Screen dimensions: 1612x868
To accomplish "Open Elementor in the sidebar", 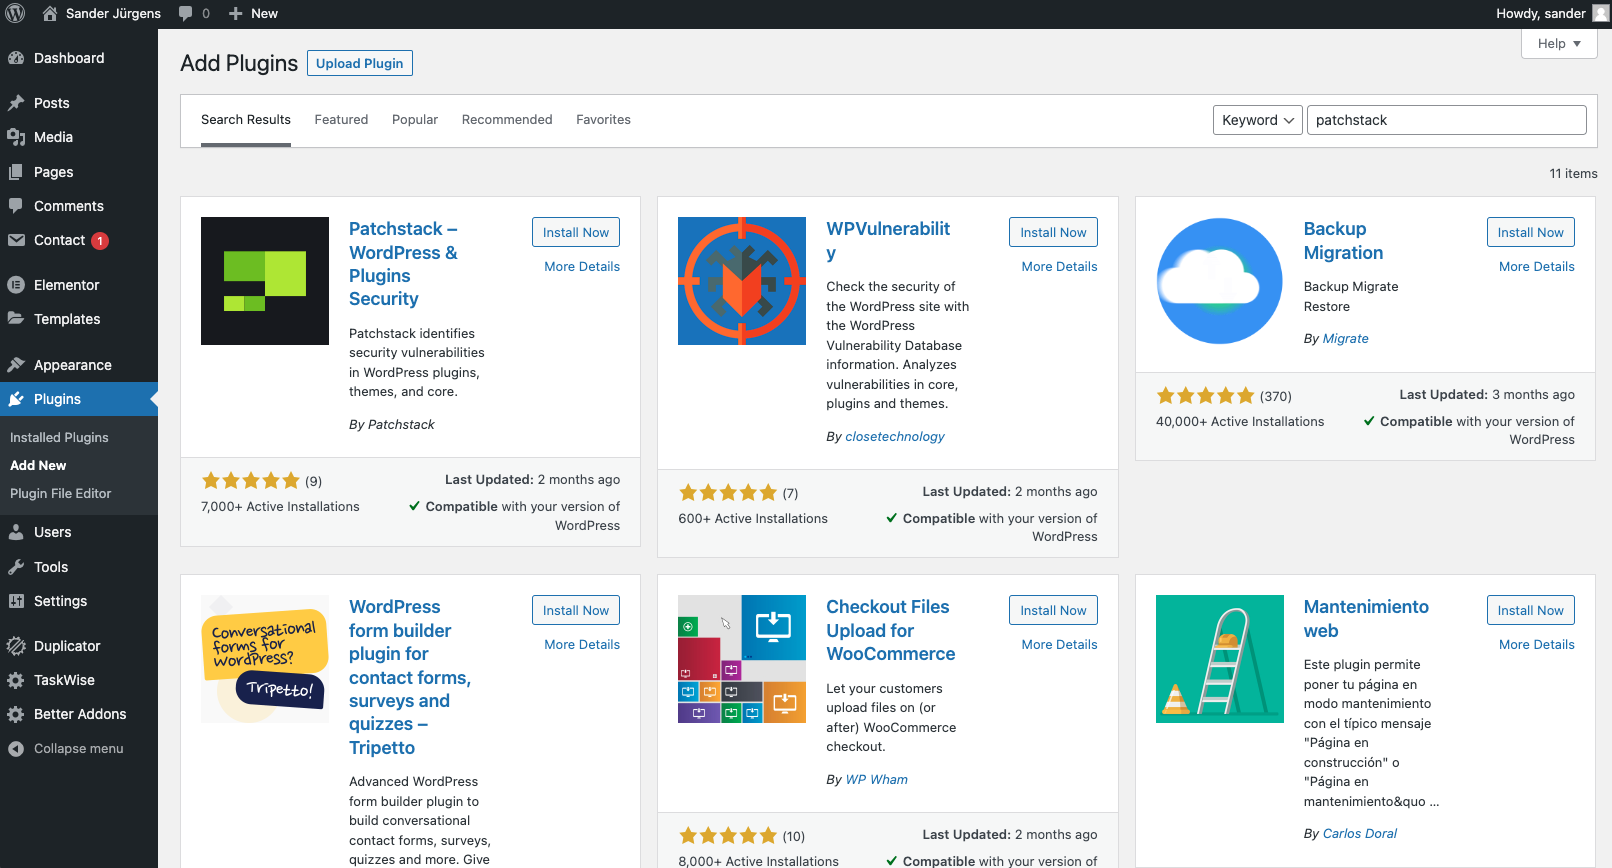I will (x=79, y=285).
